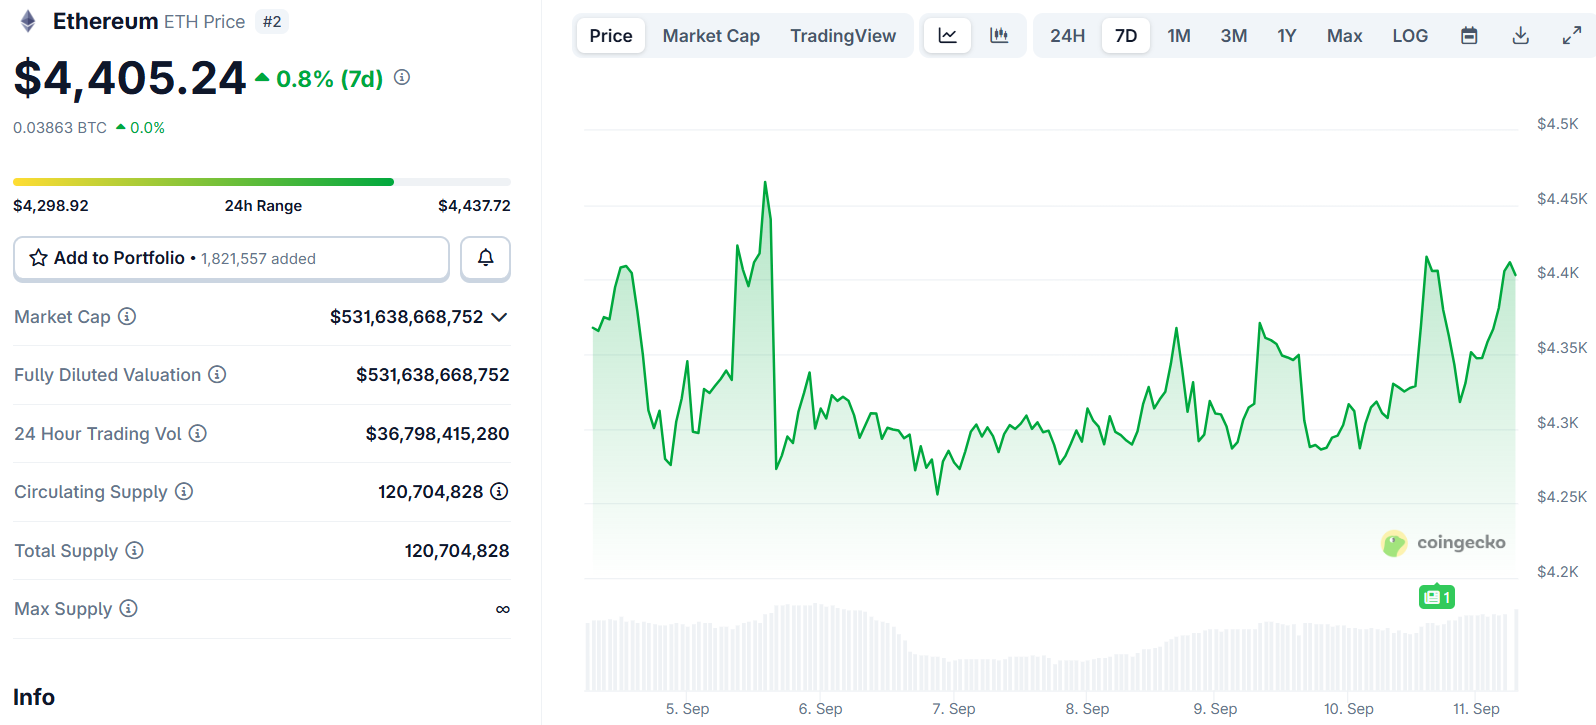Click the Info section heading

coord(34,697)
